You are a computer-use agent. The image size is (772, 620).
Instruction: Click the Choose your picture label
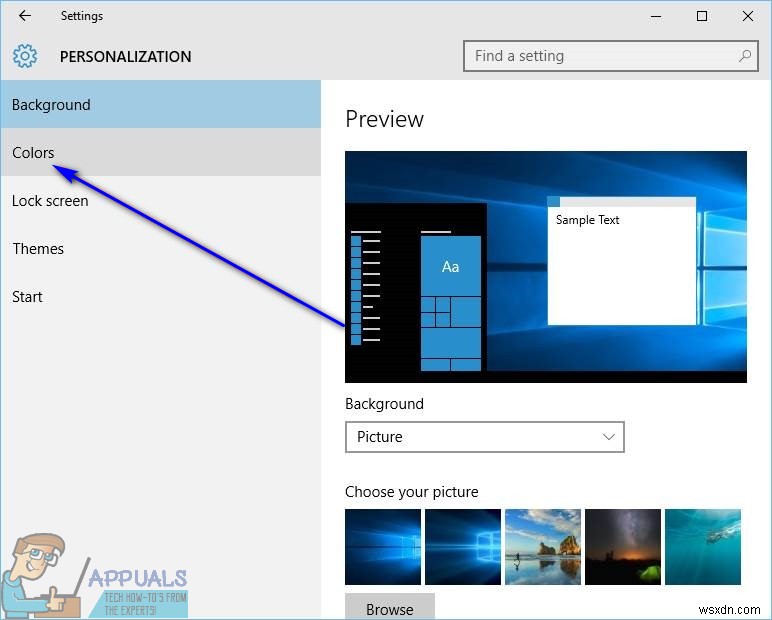tap(412, 492)
